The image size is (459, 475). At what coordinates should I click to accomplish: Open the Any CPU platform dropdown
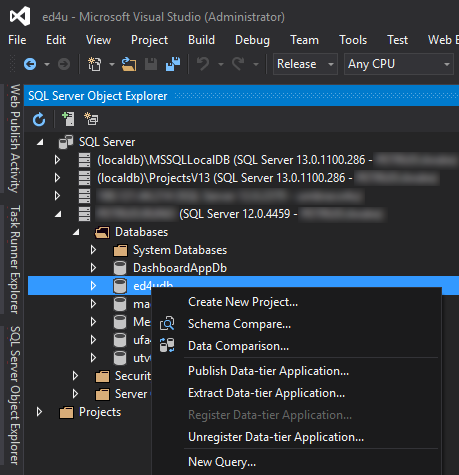coord(399,64)
